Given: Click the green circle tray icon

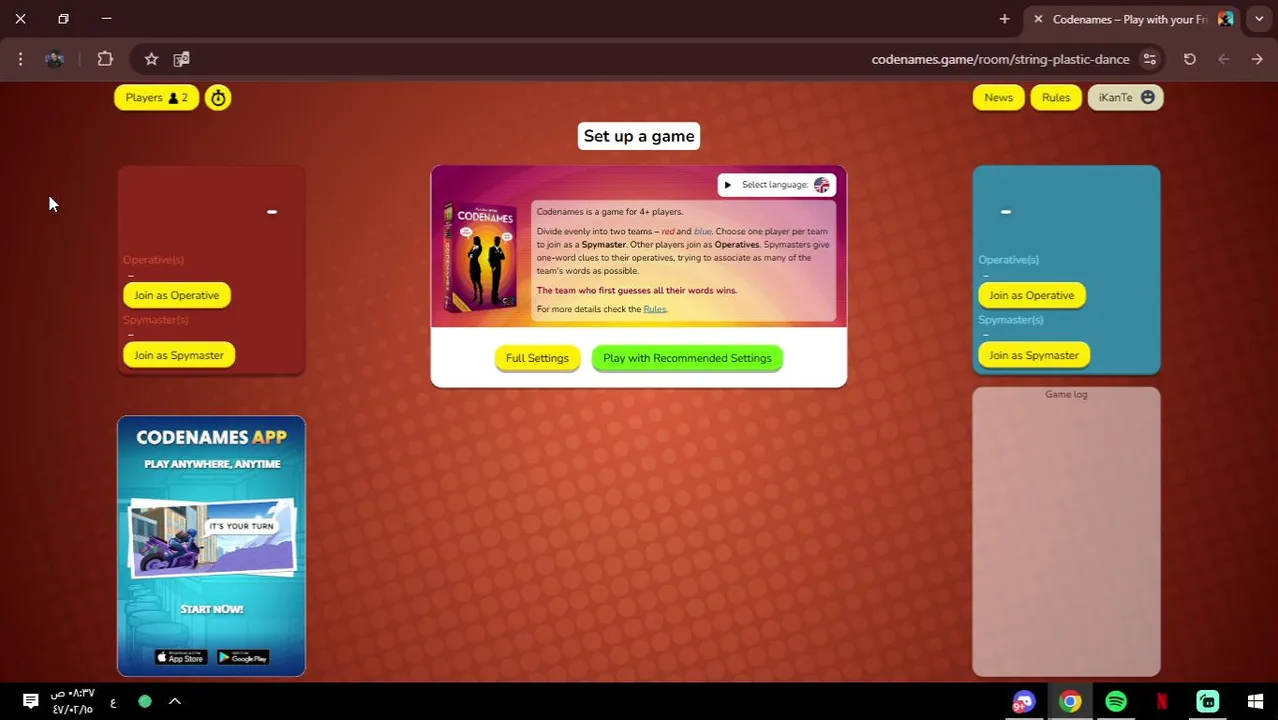Looking at the screenshot, I should (x=145, y=701).
